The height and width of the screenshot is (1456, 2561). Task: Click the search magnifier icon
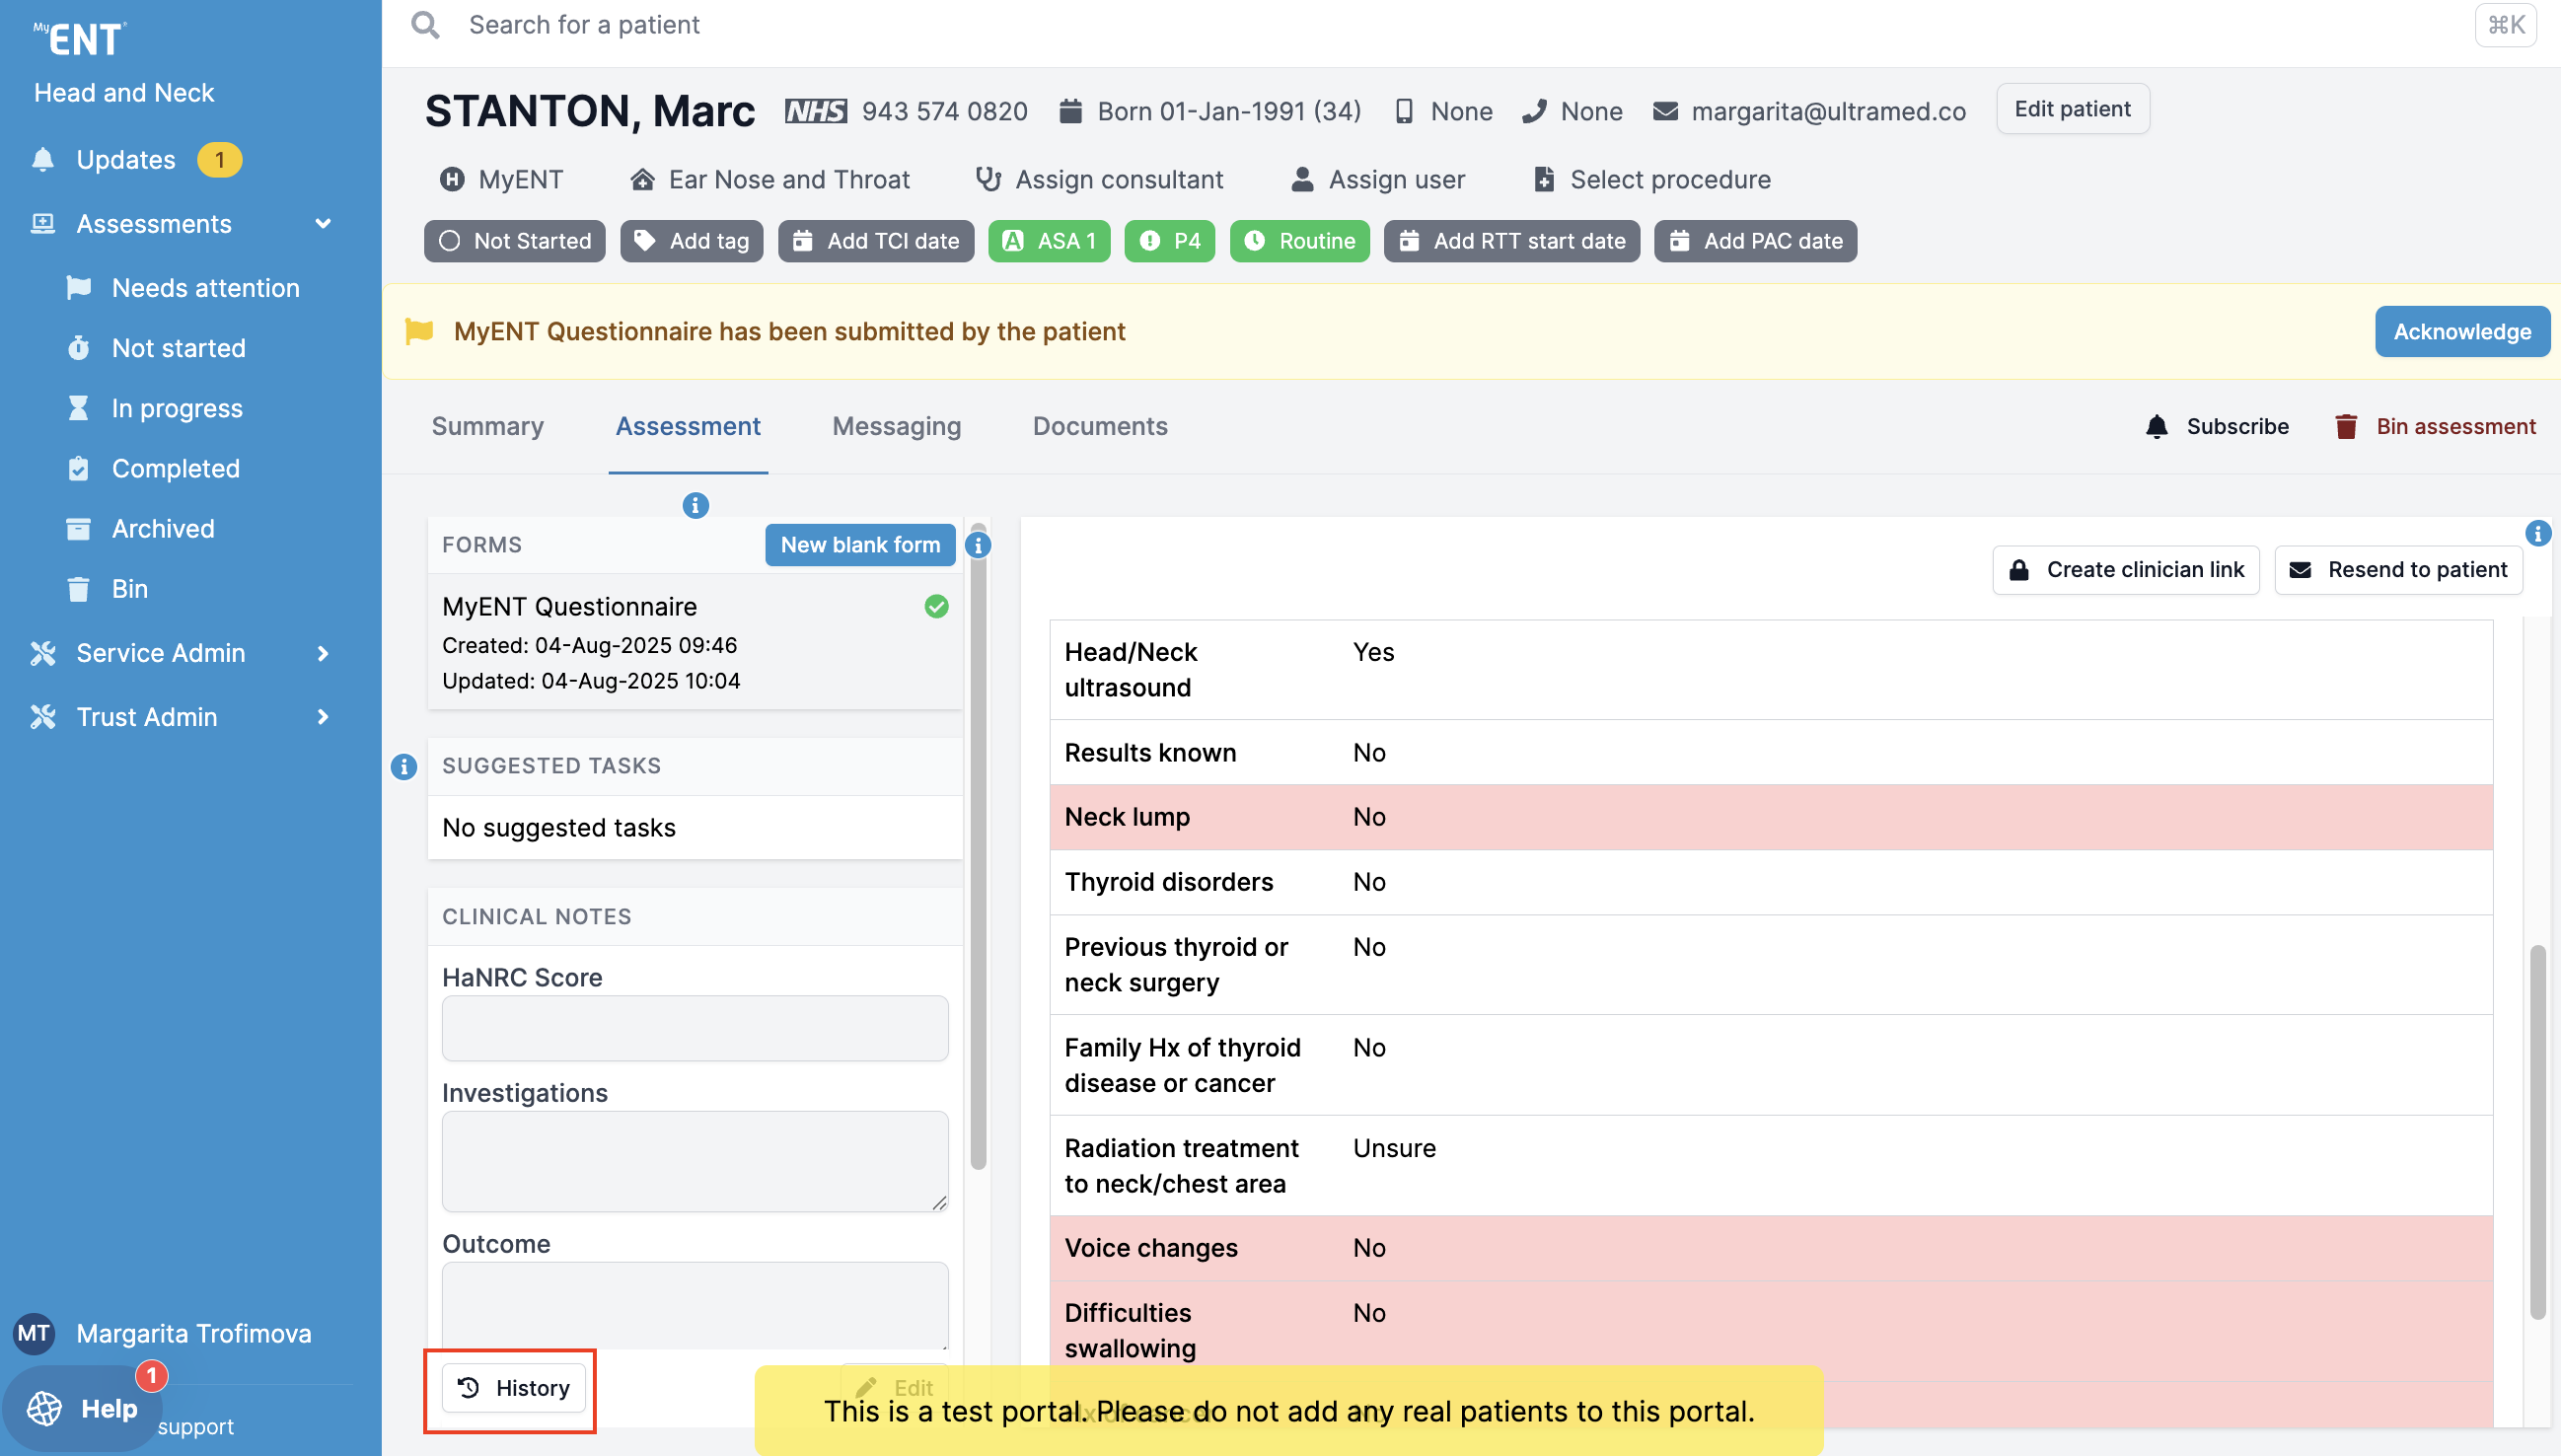click(425, 25)
